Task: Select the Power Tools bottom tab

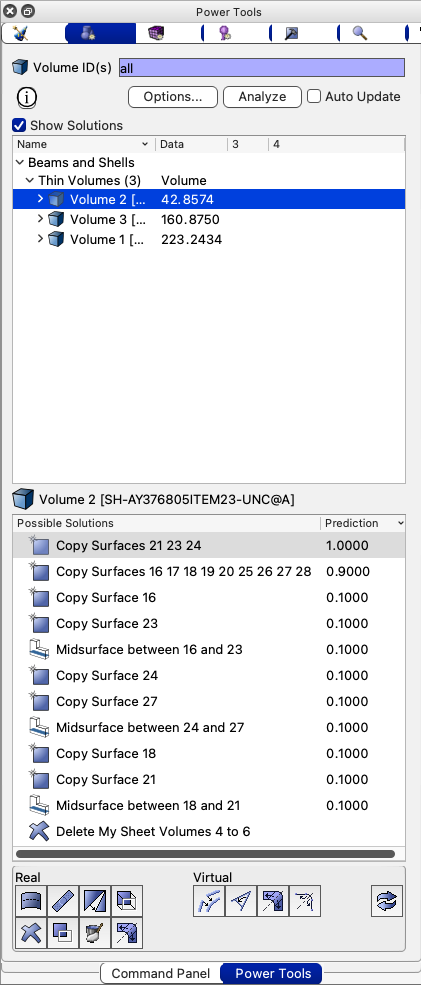Action: [x=273, y=974]
